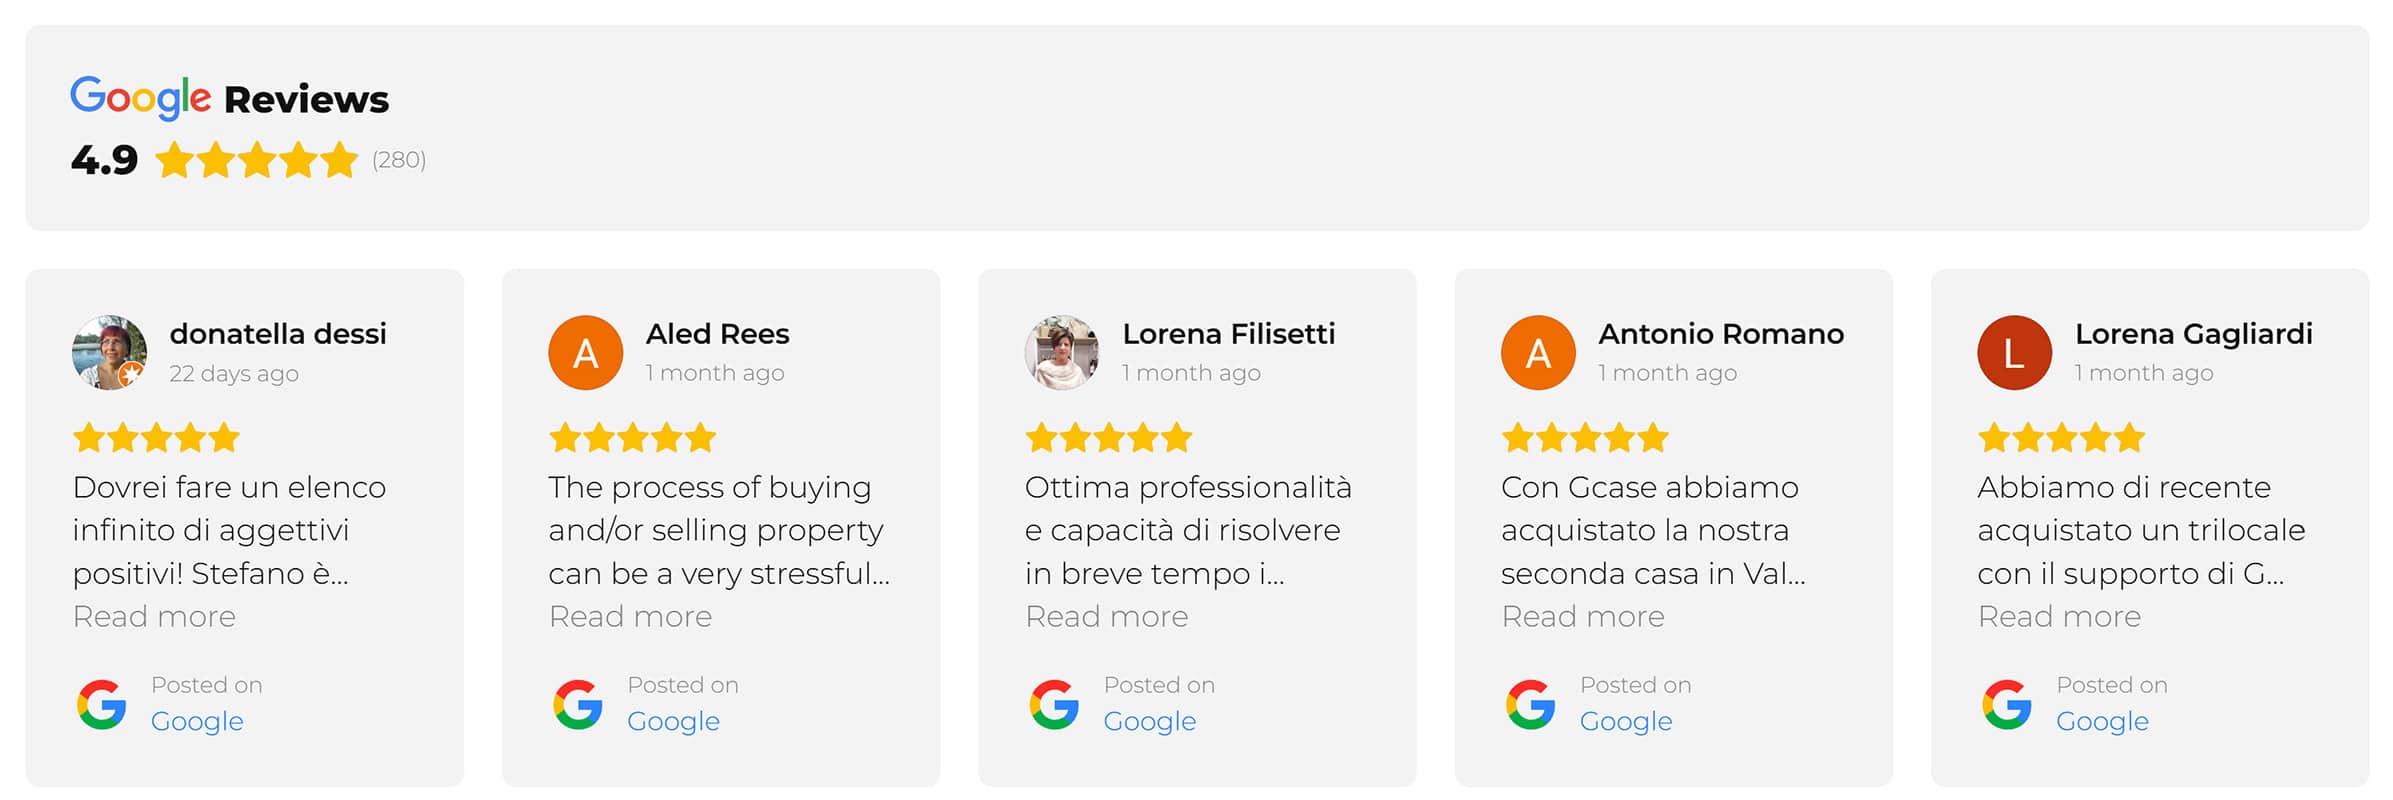The height and width of the screenshot is (800, 2393).
Task: Click the Google logo in Reviews header
Action: pyautogui.click(x=140, y=98)
